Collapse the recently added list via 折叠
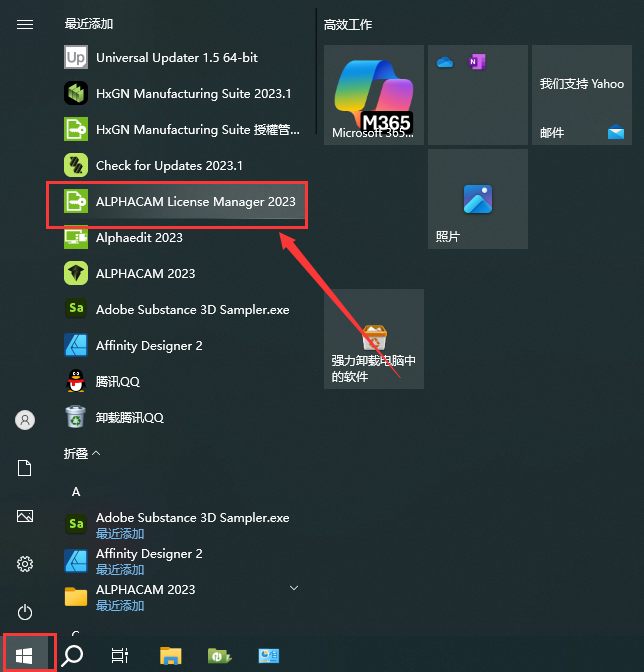644x672 pixels. (82, 453)
